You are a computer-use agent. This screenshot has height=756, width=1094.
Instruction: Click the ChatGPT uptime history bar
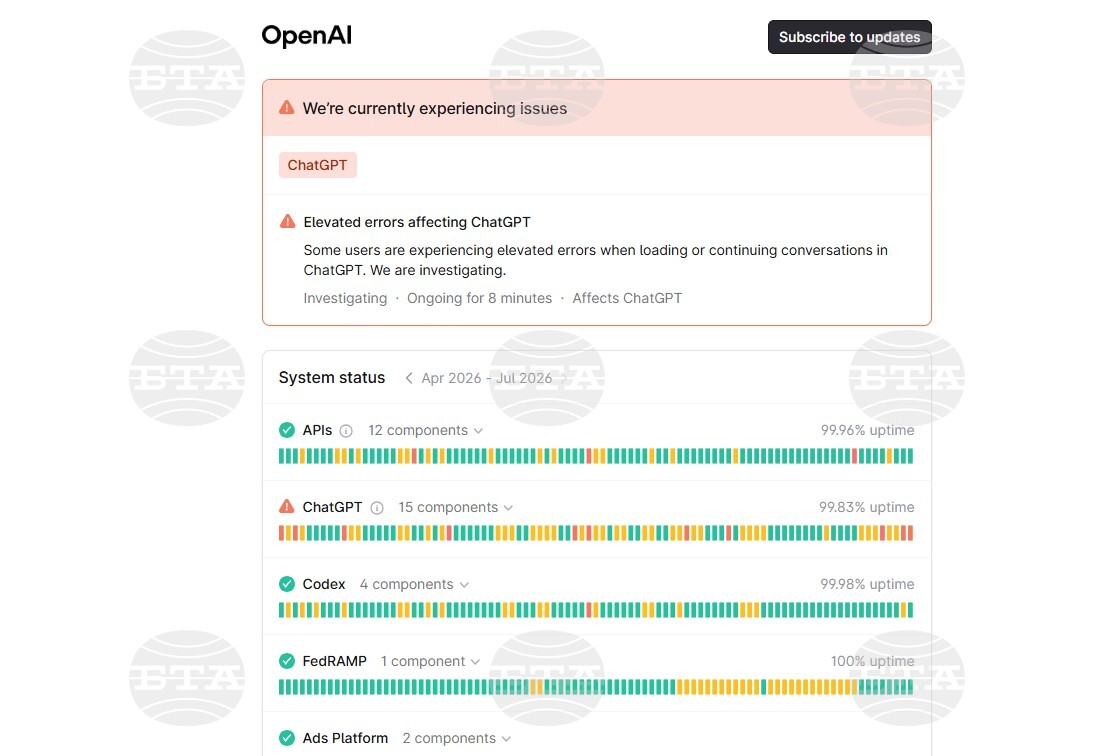[x=596, y=534]
